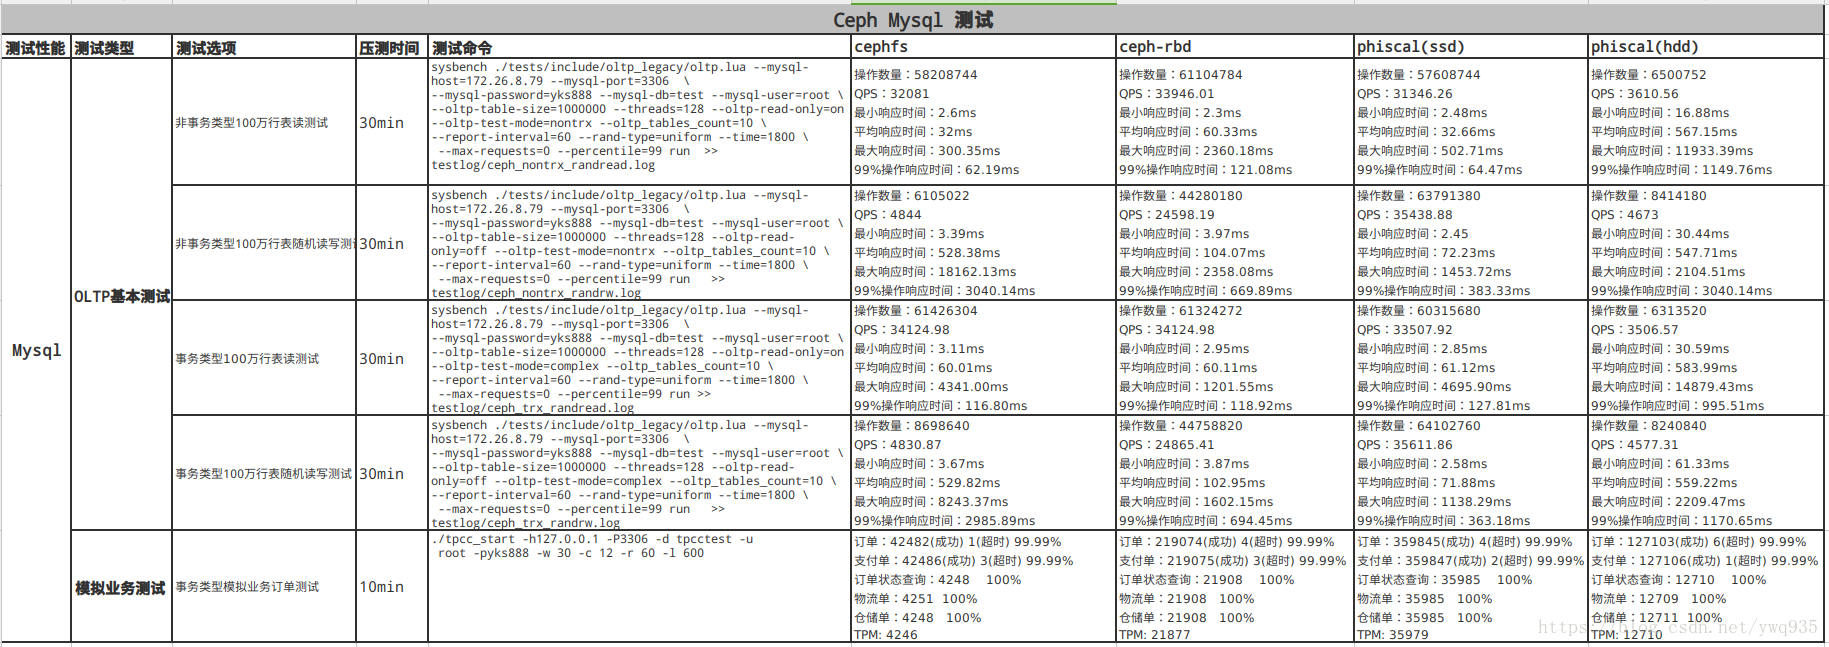The height and width of the screenshot is (647, 1829).
Task: Click the 'TPM: 35979' value
Action: tap(1393, 635)
